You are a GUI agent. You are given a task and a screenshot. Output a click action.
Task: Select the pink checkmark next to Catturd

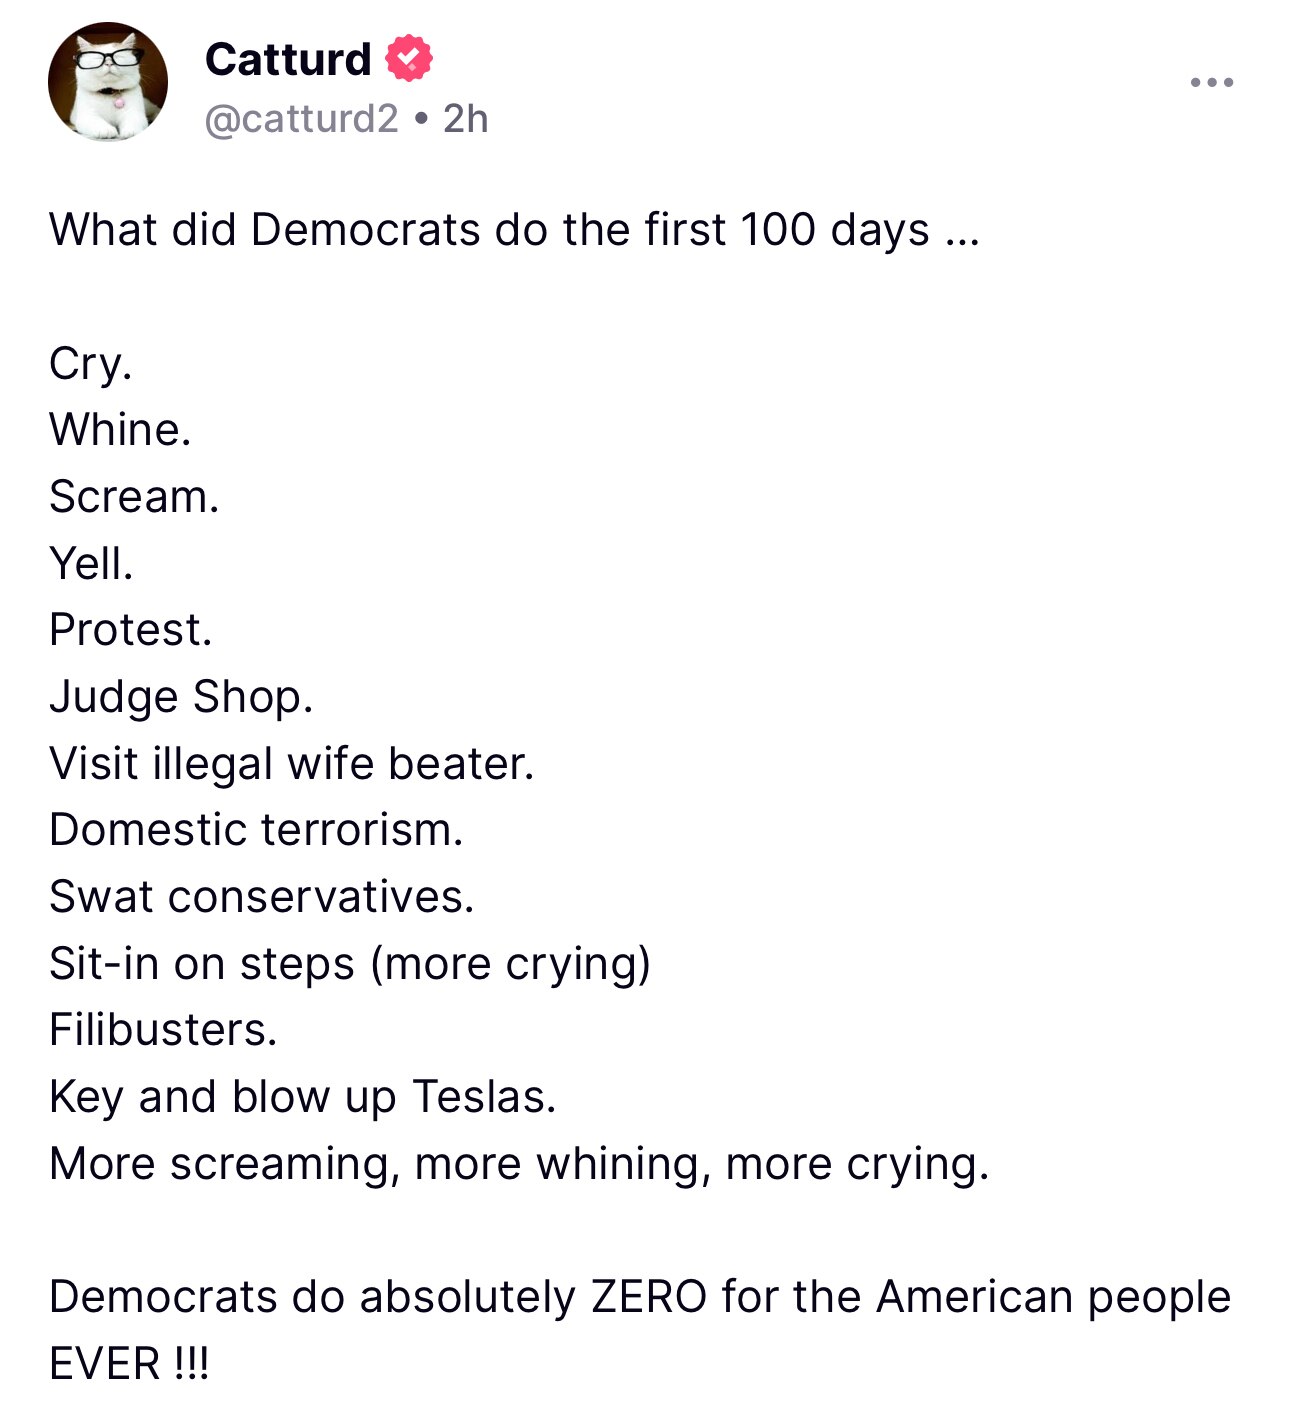pyautogui.click(x=410, y=59)
